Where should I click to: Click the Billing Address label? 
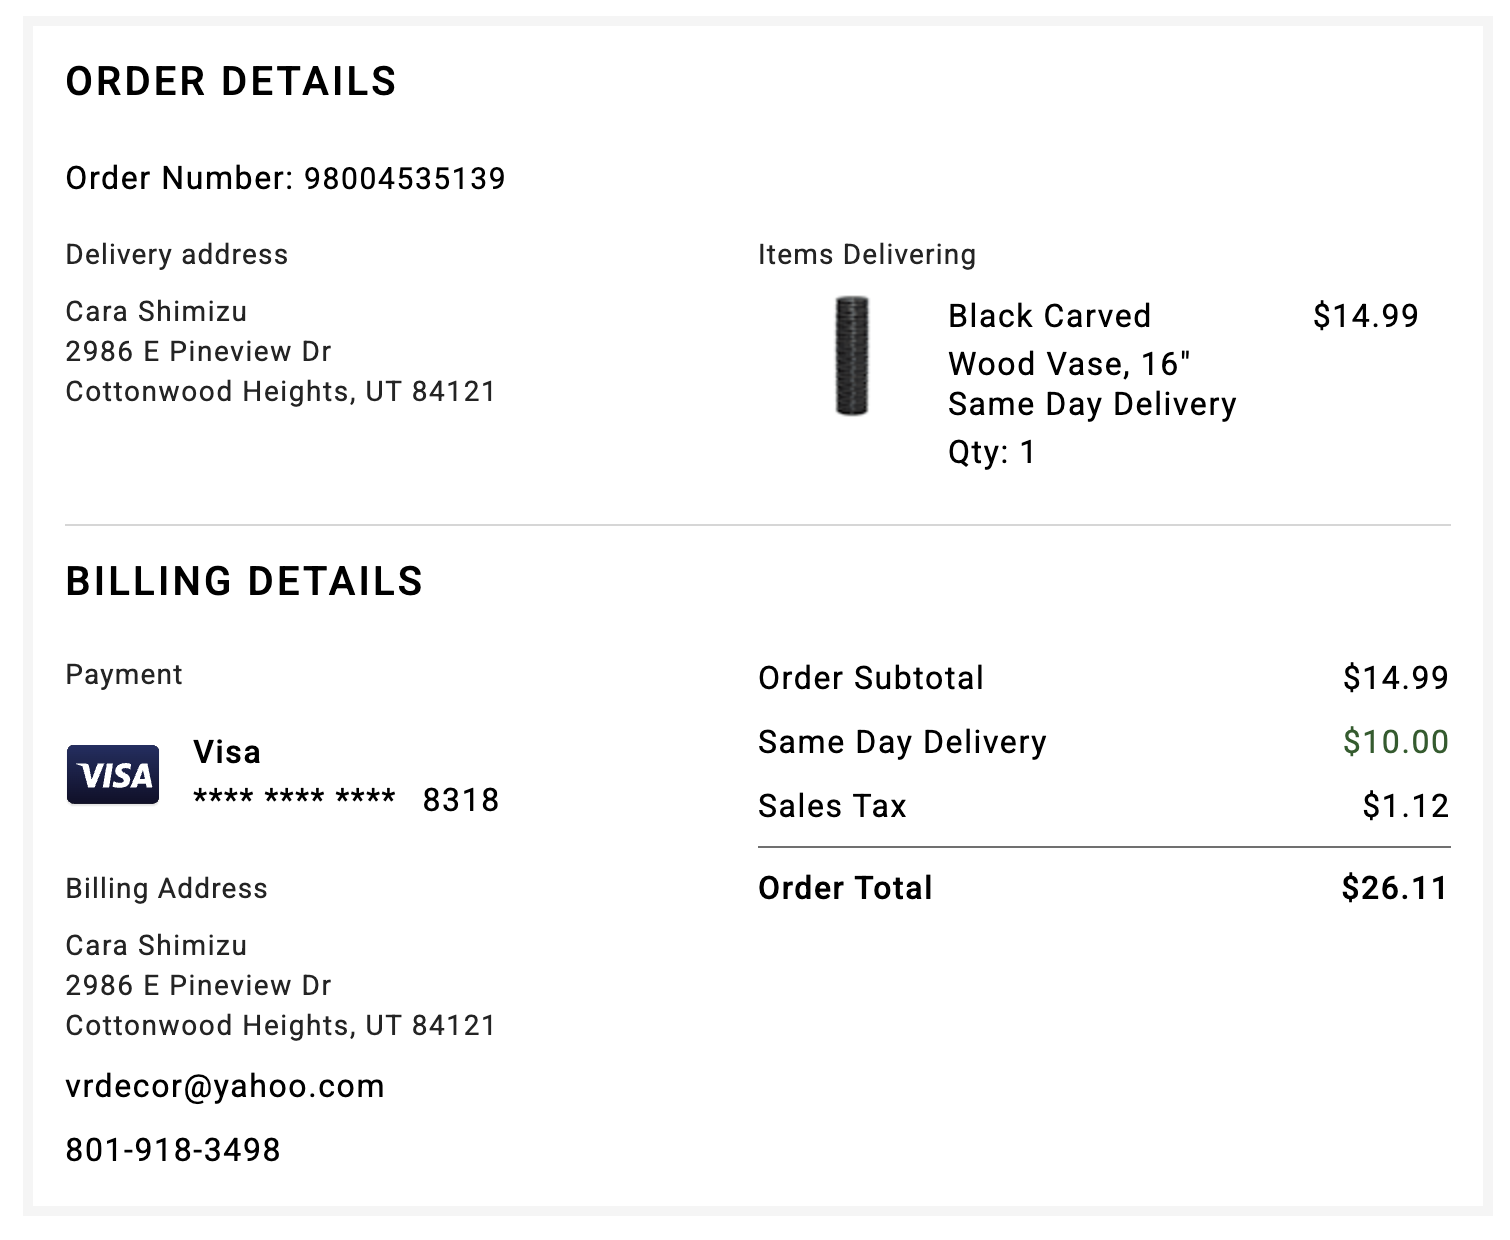coord(167,889)
